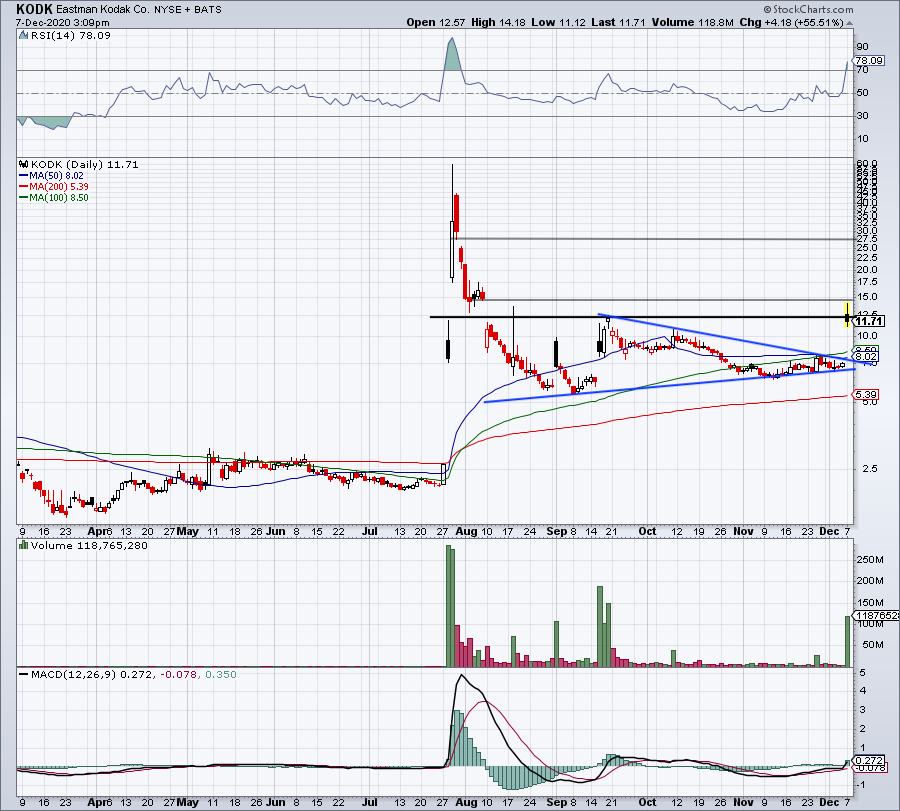Click the 8.02 MA(50) axis tag
900x811 pixels.
coord(865,356)
